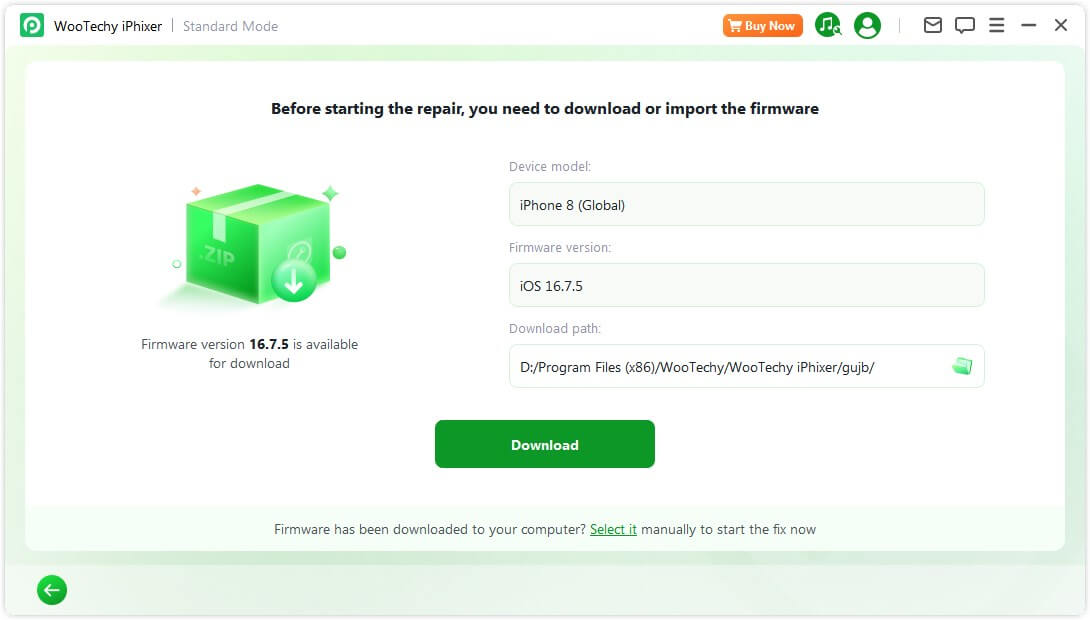Click the Buy Now button
1090x620 pixels.
coord(762,25)
